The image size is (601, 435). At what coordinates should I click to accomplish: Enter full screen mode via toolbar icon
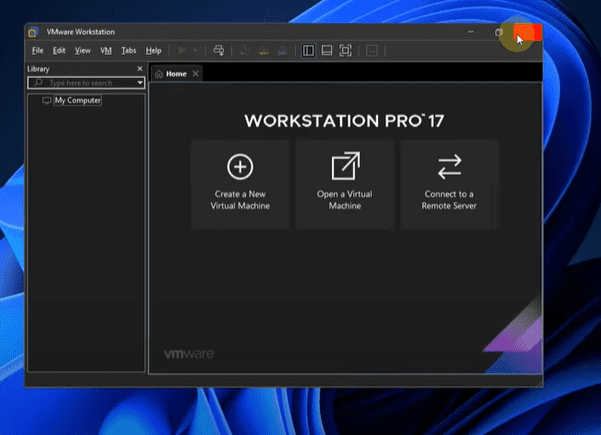(345, 50)
